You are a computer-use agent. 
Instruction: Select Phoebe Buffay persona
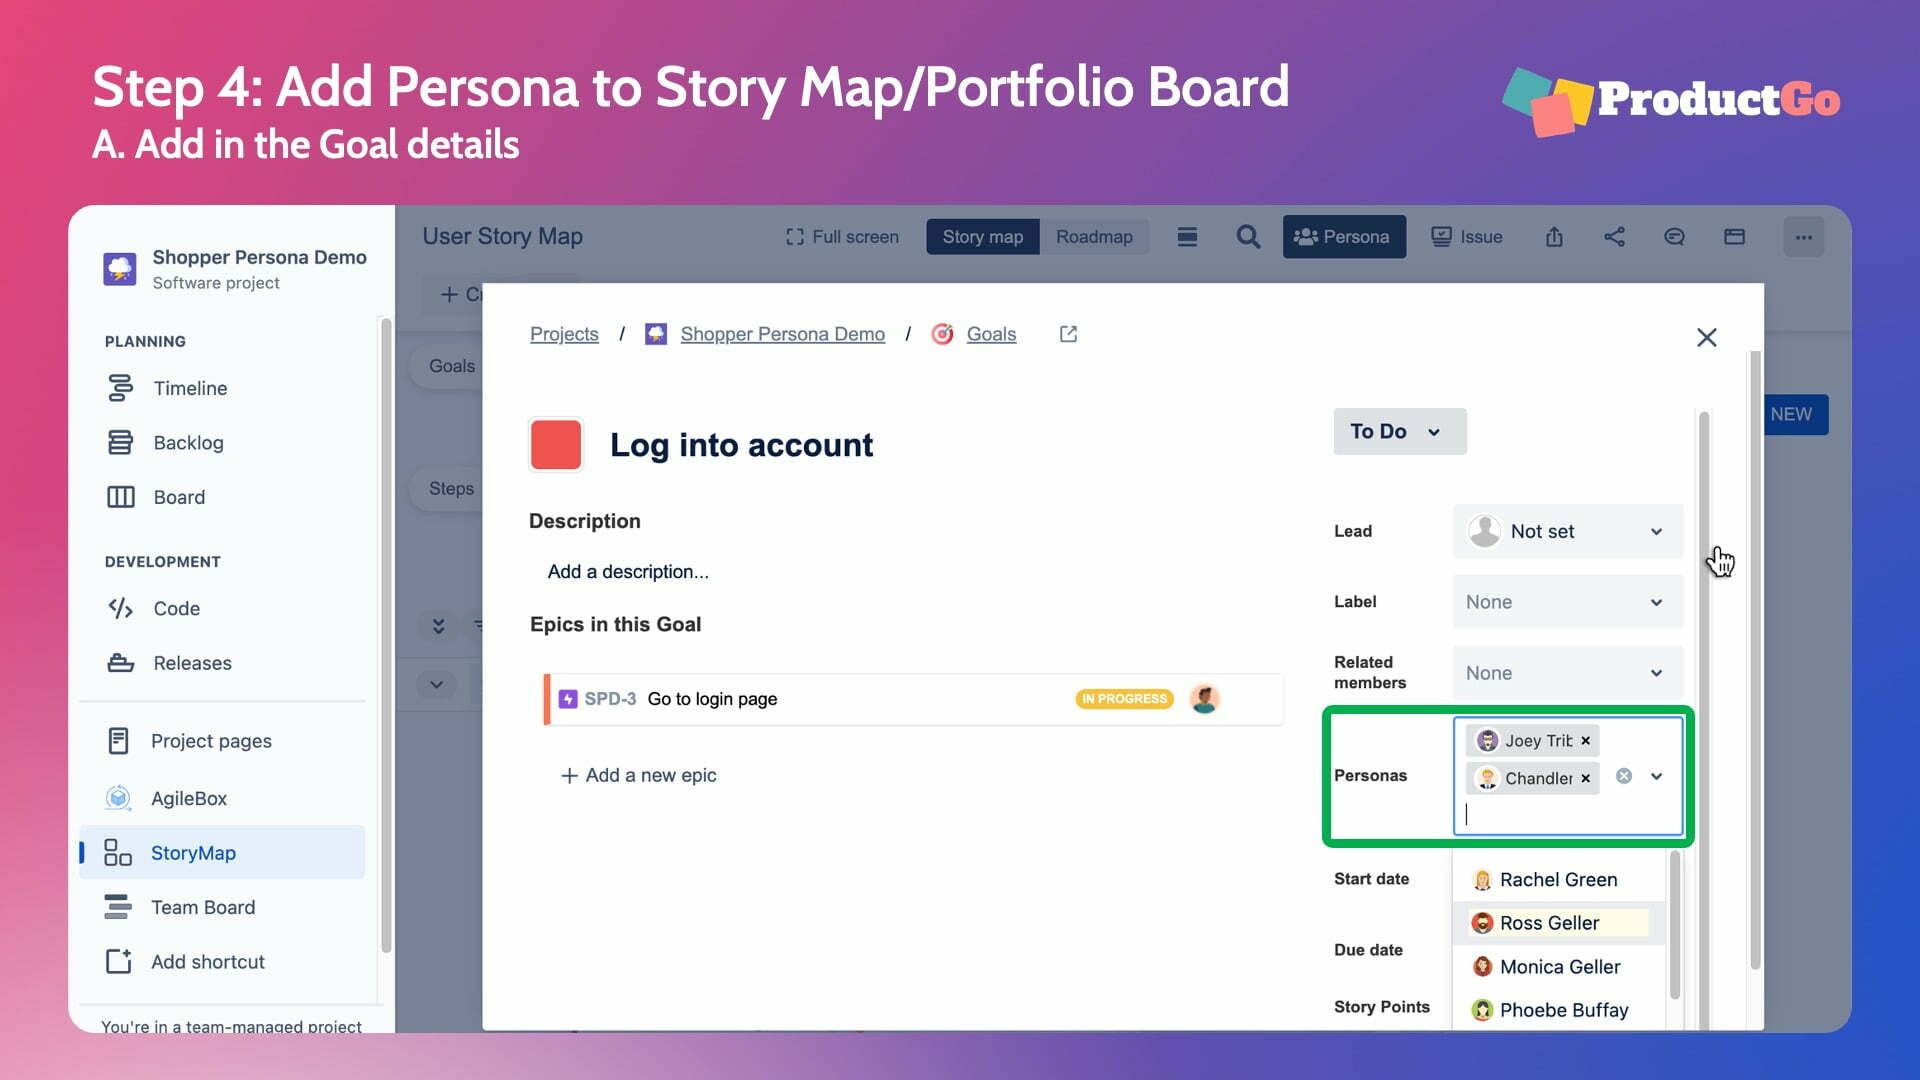click(x=1558, y=1010)
